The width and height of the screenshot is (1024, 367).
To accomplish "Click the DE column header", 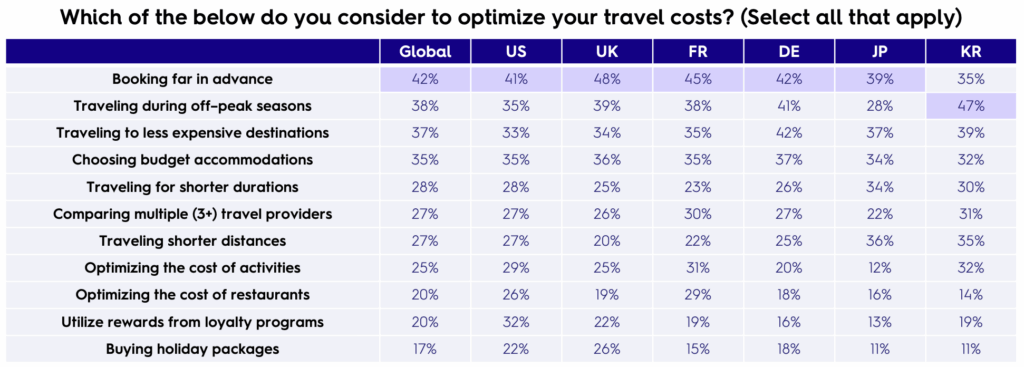I will click(x=789, y=52).
